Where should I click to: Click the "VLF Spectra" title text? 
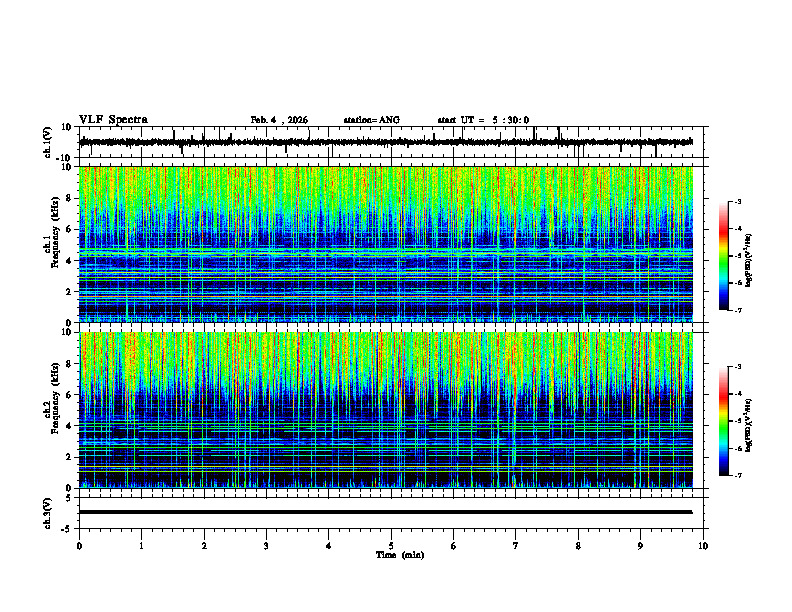click(x=113, y=120)
